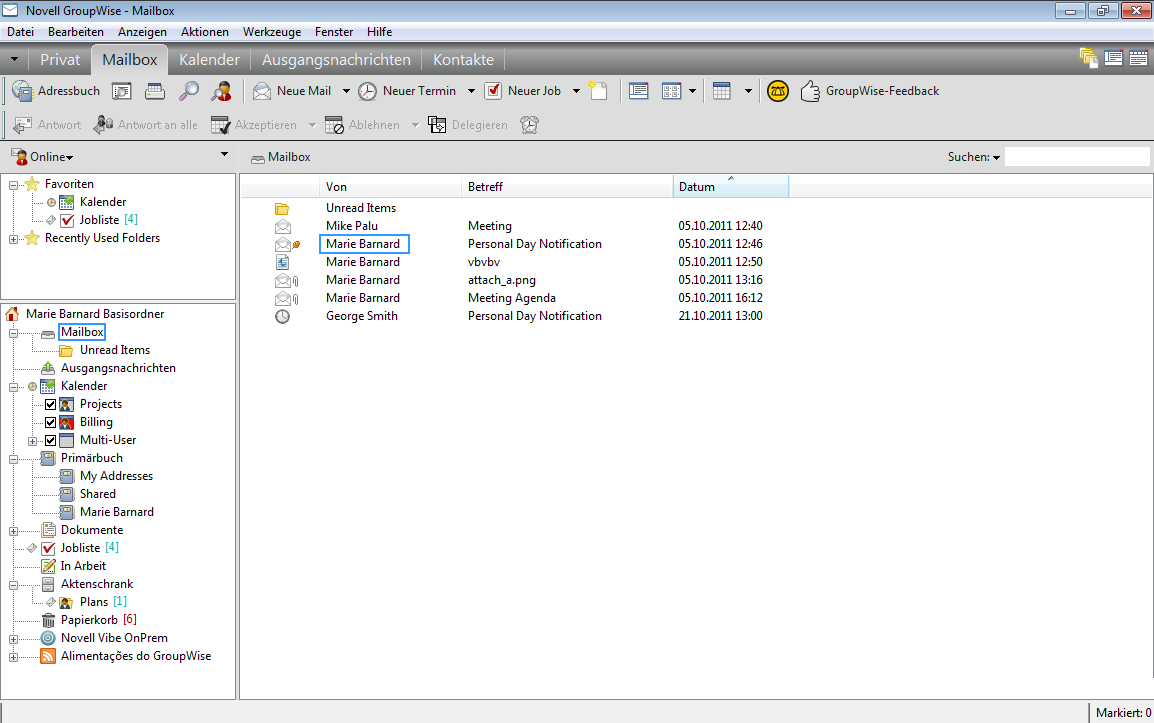Select the Plans folder in Aktenschrank

coord(93,602)
